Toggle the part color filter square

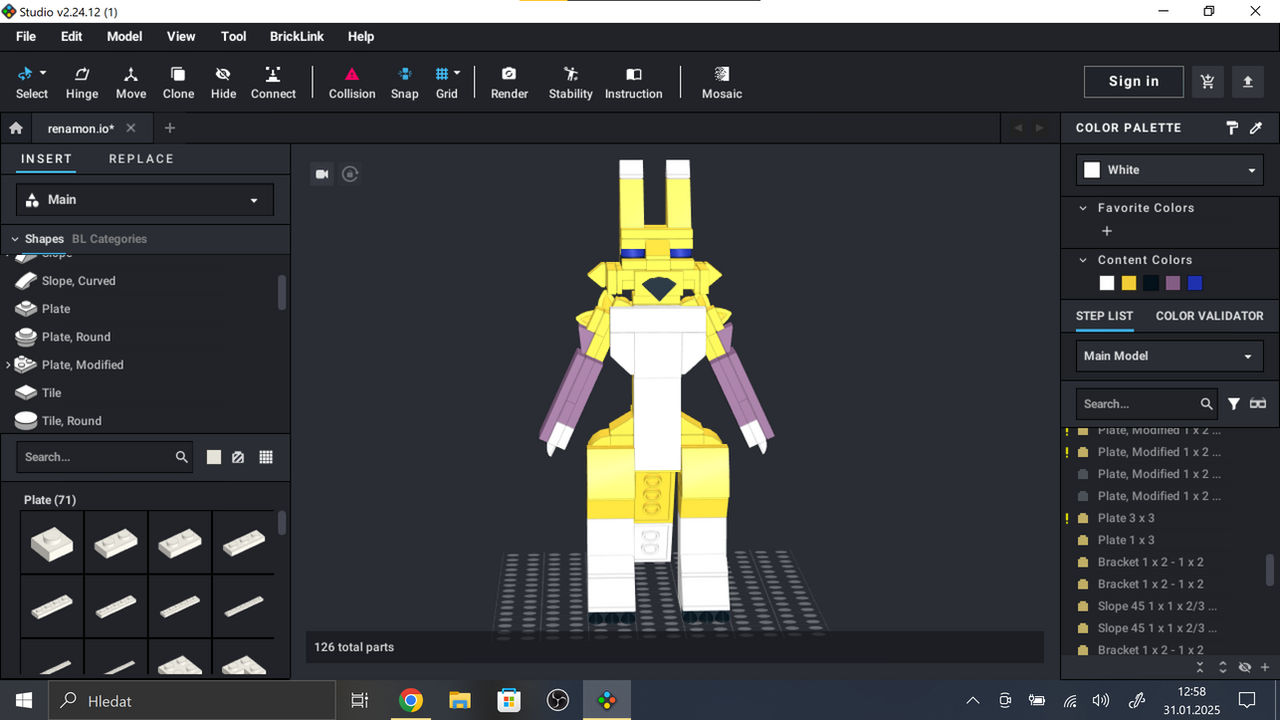click(x=214, y=457)
